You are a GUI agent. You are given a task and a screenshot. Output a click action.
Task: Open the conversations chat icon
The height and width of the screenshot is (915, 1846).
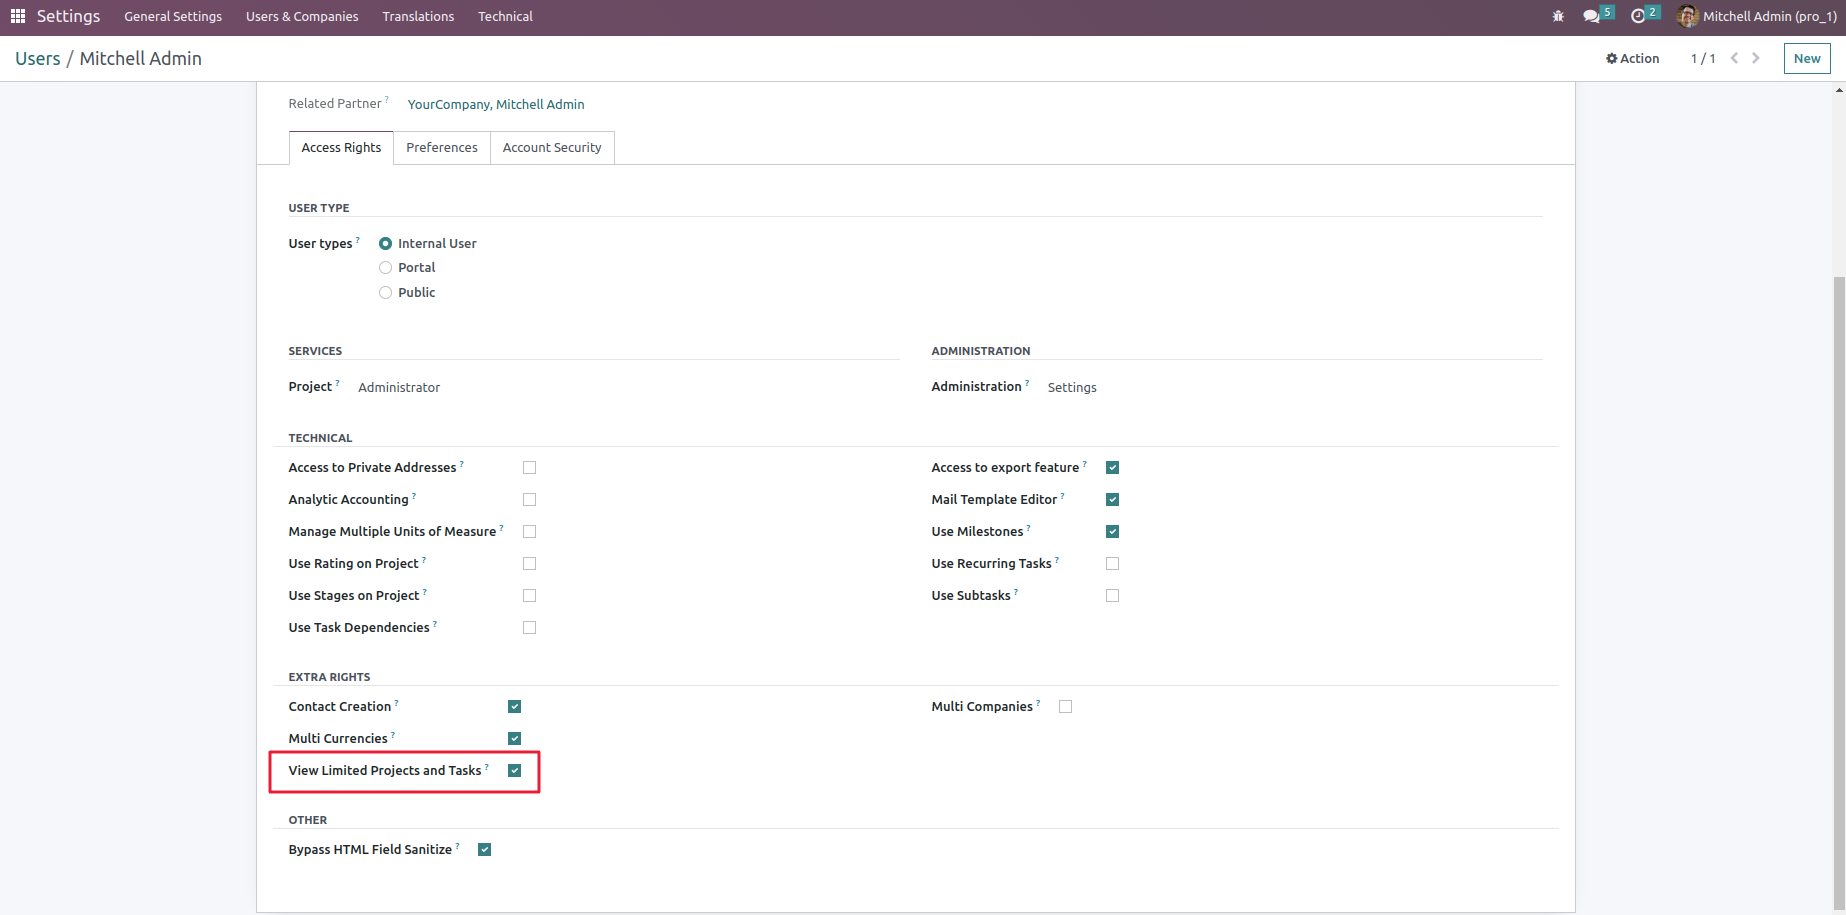point(1591,16)
